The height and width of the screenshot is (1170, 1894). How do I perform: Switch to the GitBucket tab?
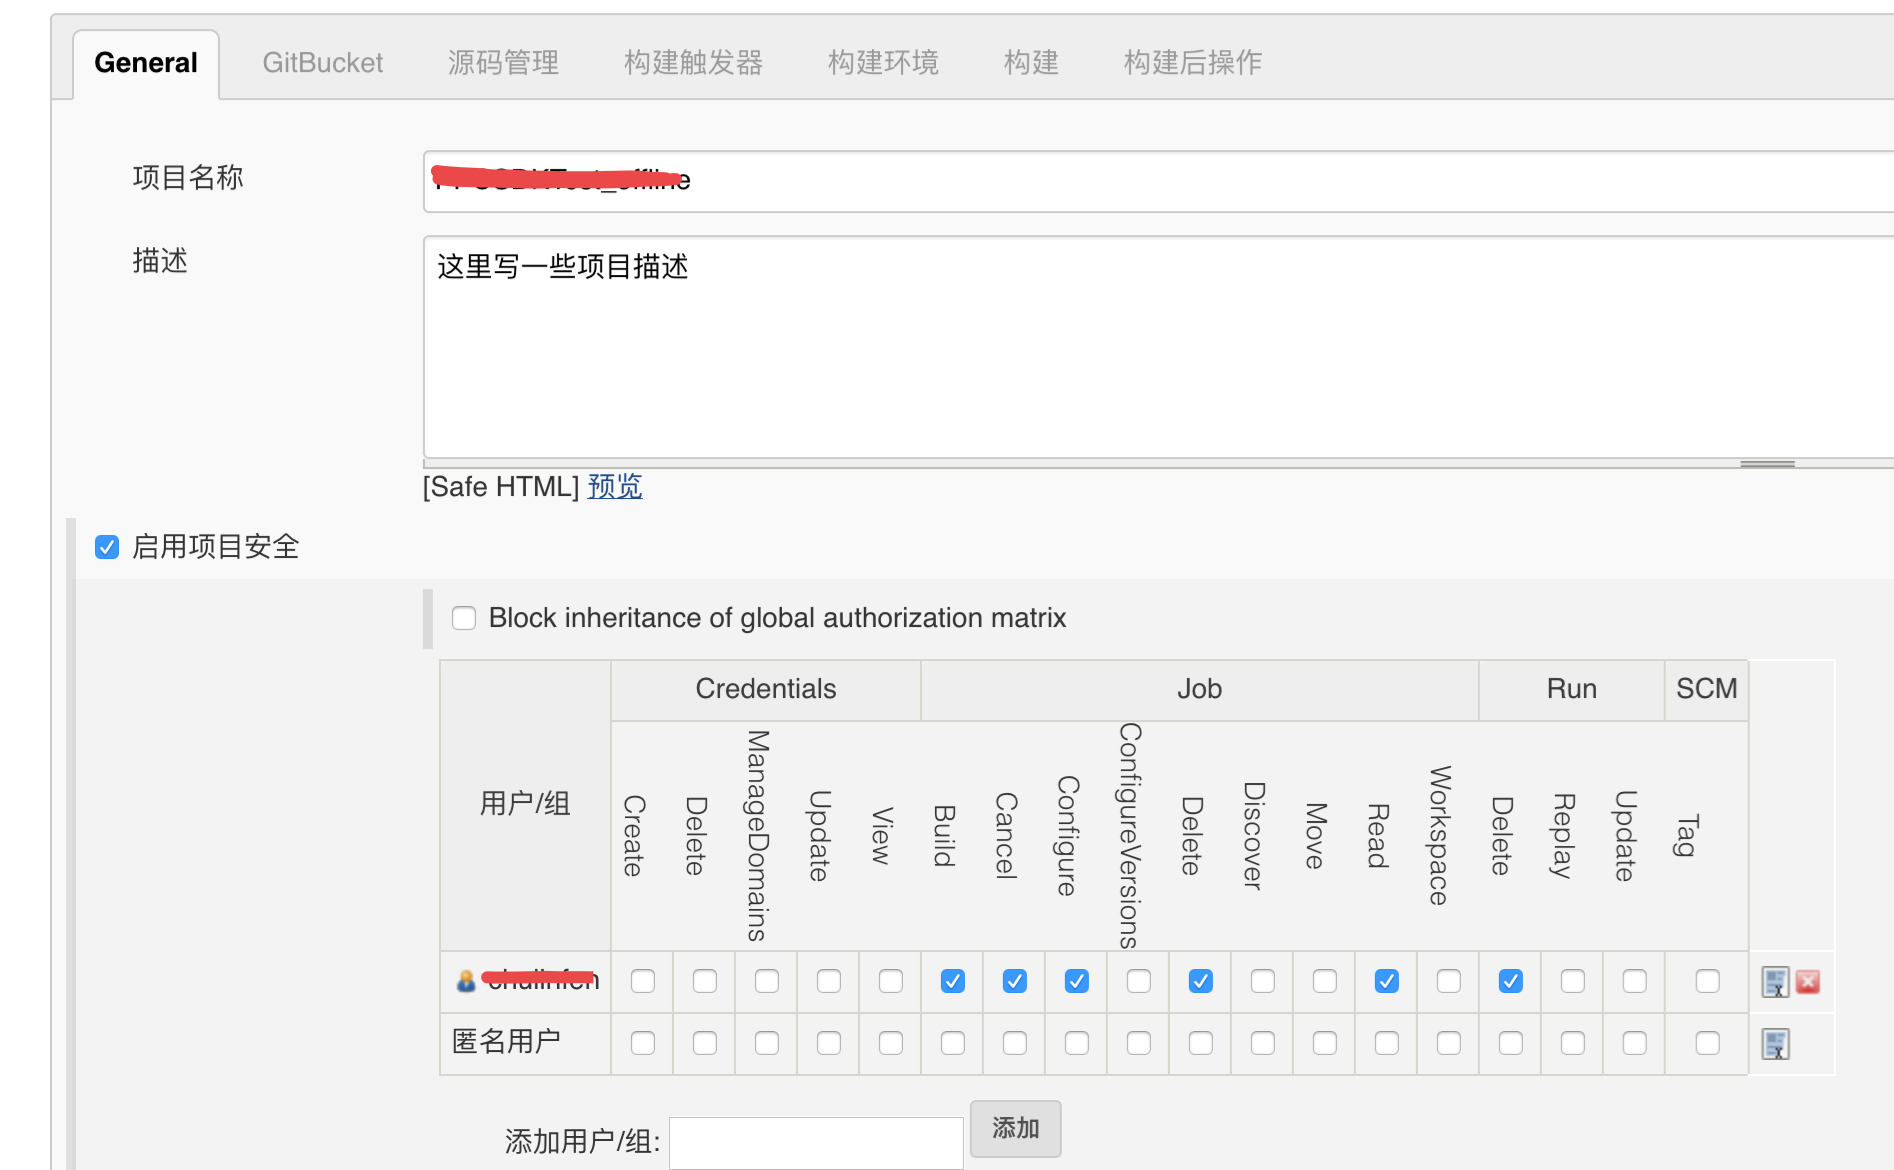(x=322, y=63)
